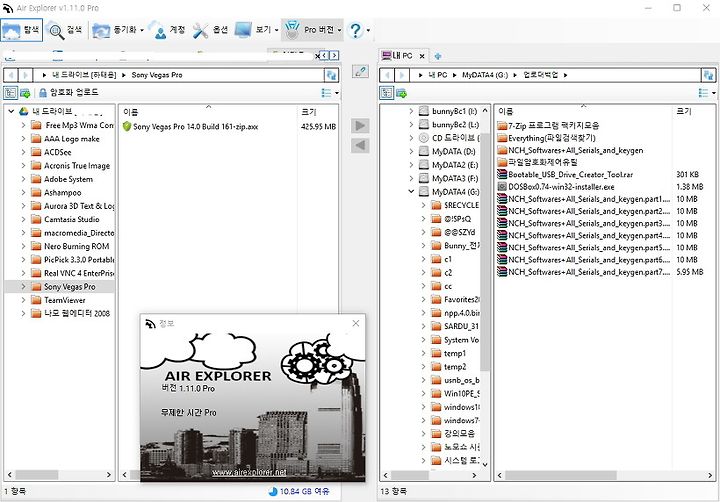Select DOSBox0.74-win32-installer.exe file
The width and height of the screenshot is (720, 502).
(x=556, y=187)
